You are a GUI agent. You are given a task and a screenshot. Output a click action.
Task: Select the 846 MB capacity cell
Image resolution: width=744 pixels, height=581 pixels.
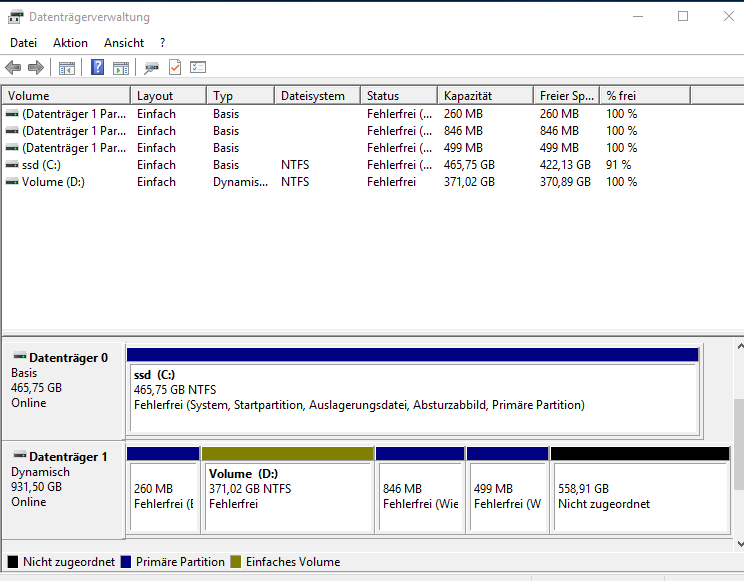(463, 131)
